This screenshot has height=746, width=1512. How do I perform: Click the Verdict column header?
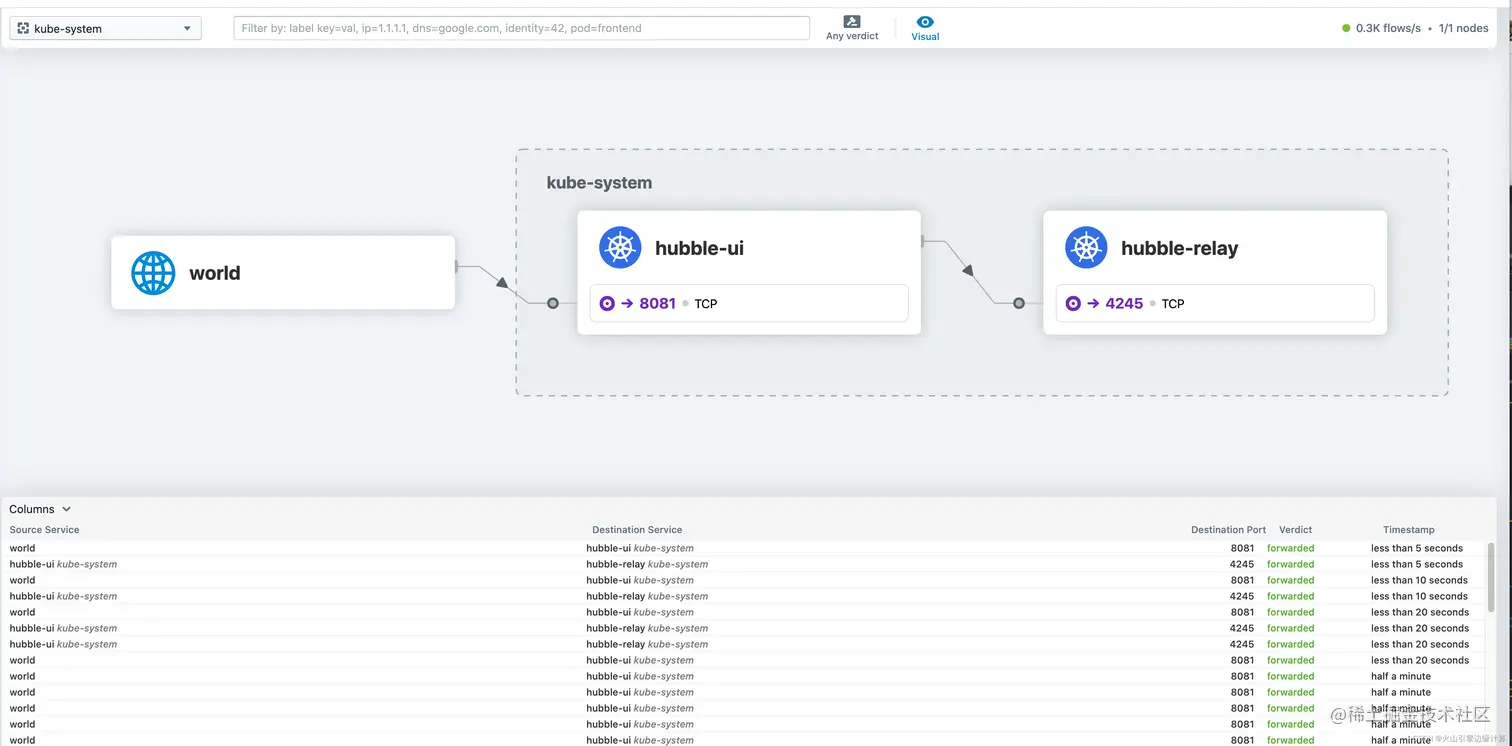click(1295, 530)
